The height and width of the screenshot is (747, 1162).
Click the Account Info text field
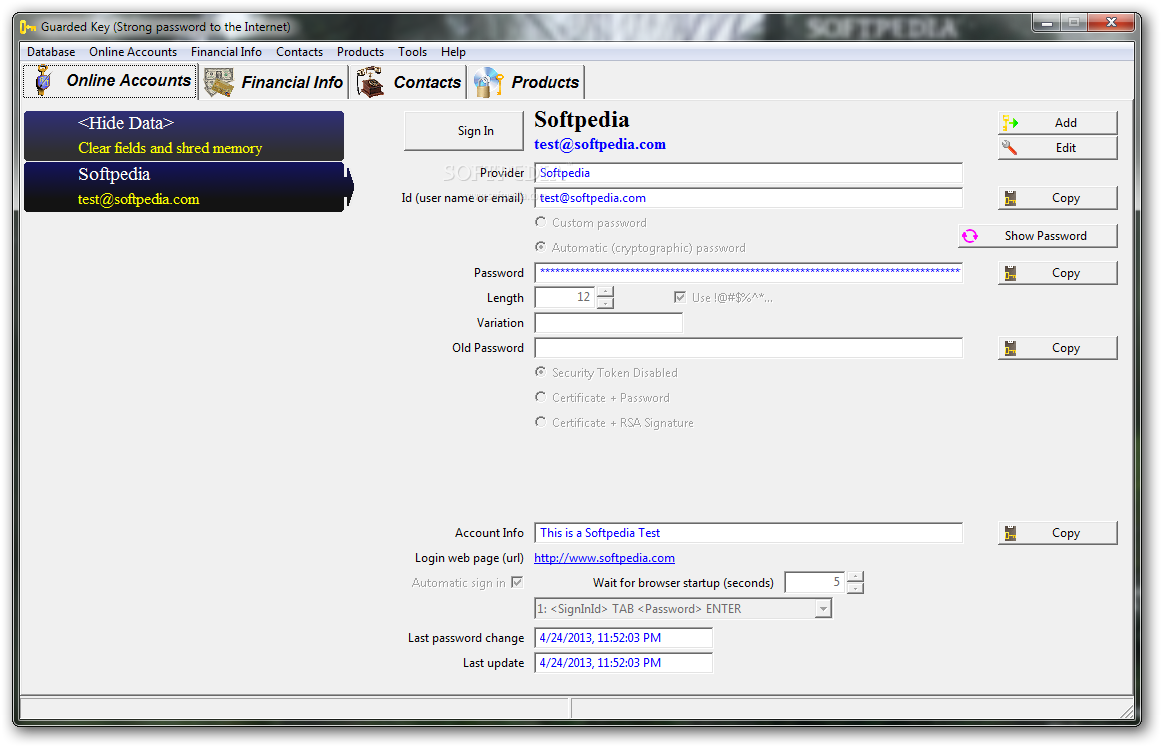(x=748, y=533)
